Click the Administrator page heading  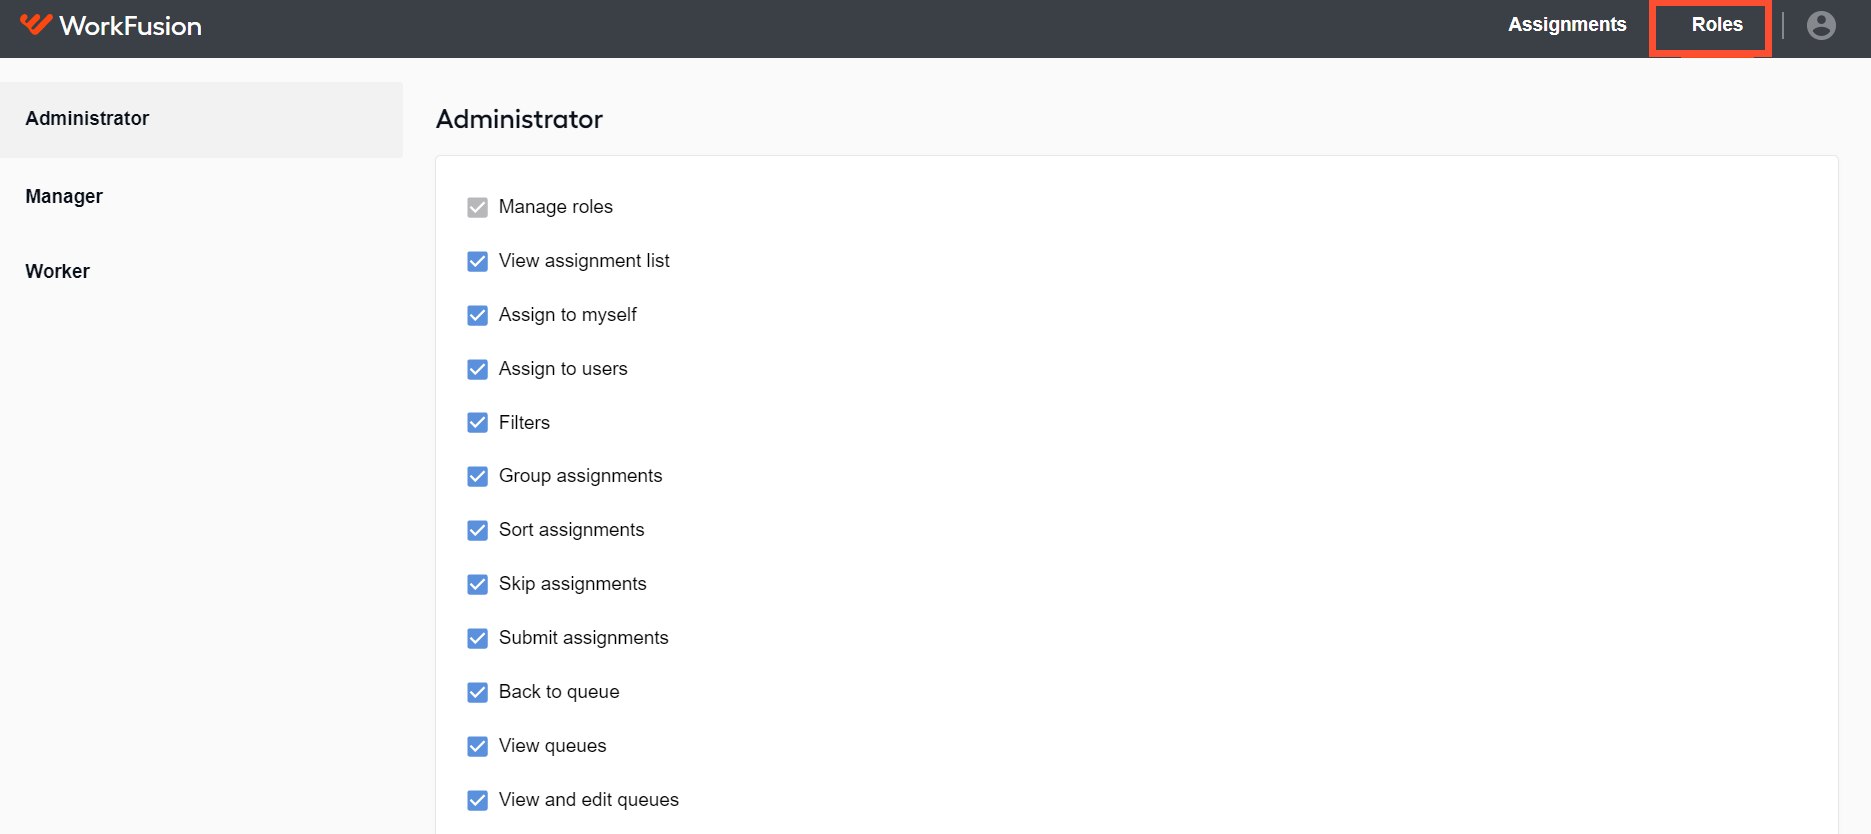(519, 119)
